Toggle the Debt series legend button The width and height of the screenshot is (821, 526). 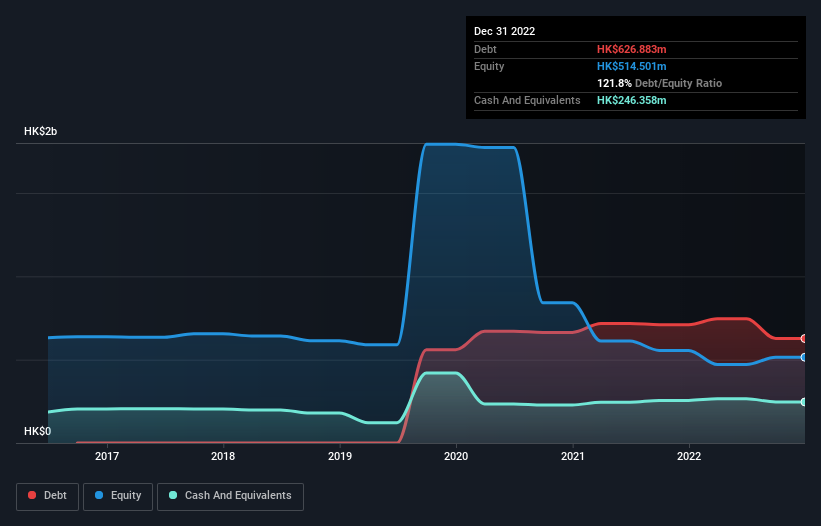47,496
